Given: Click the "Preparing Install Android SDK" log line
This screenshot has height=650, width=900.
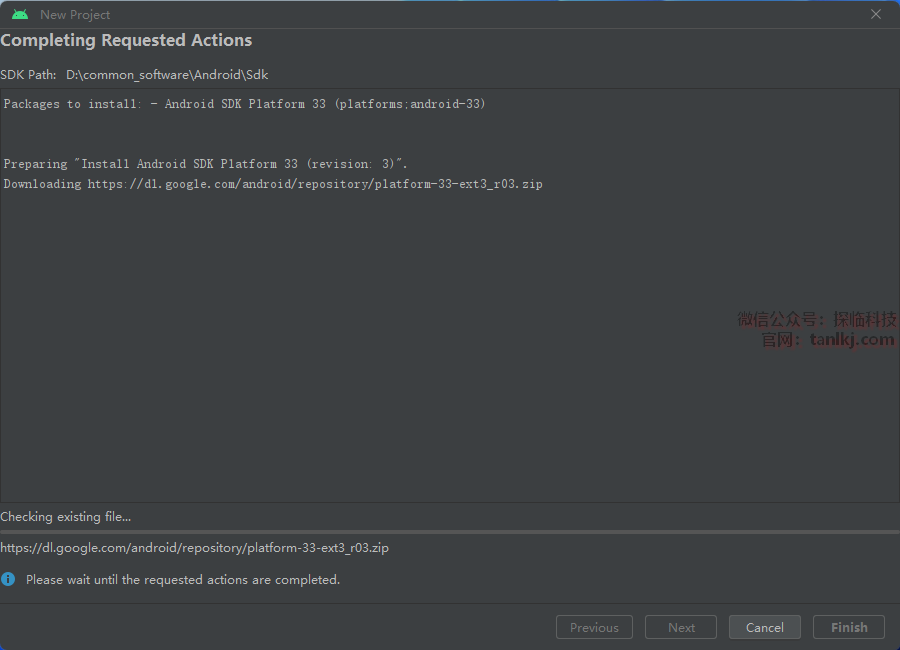Looking at the screenshot, I should pyautogui.click(x=205, y=164).
